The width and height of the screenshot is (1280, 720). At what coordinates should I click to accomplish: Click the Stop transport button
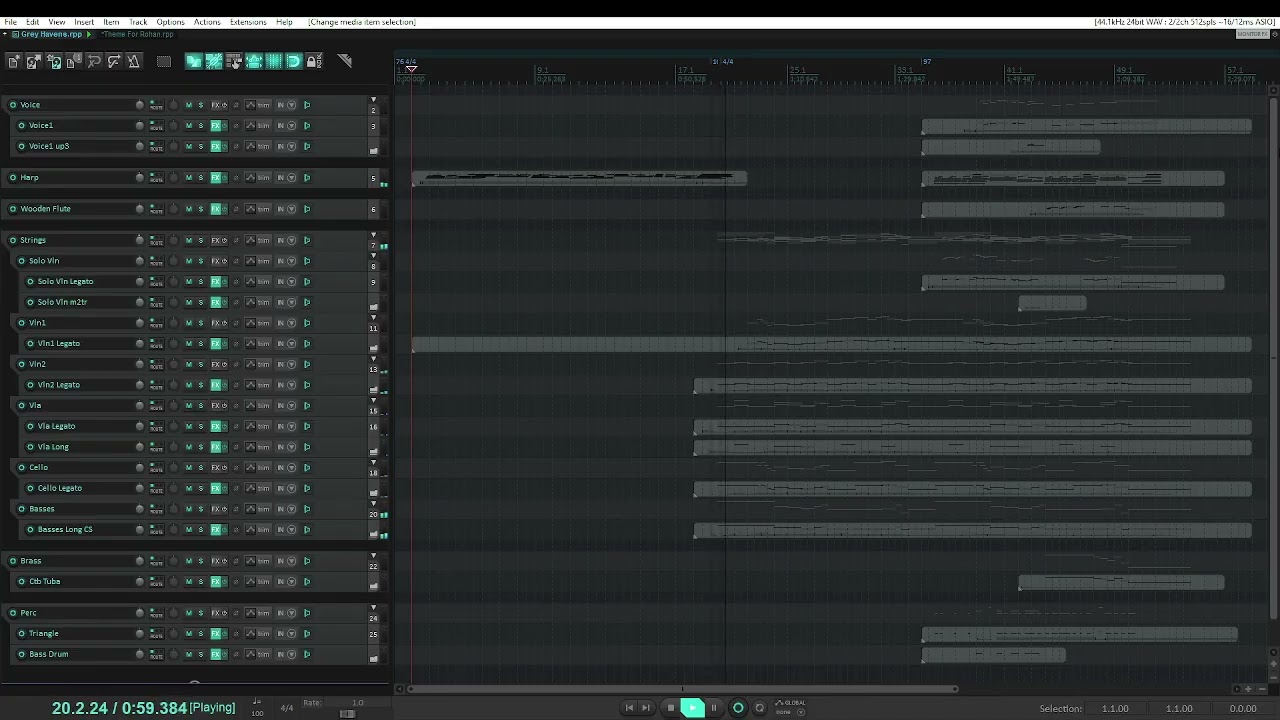(671, 708)
